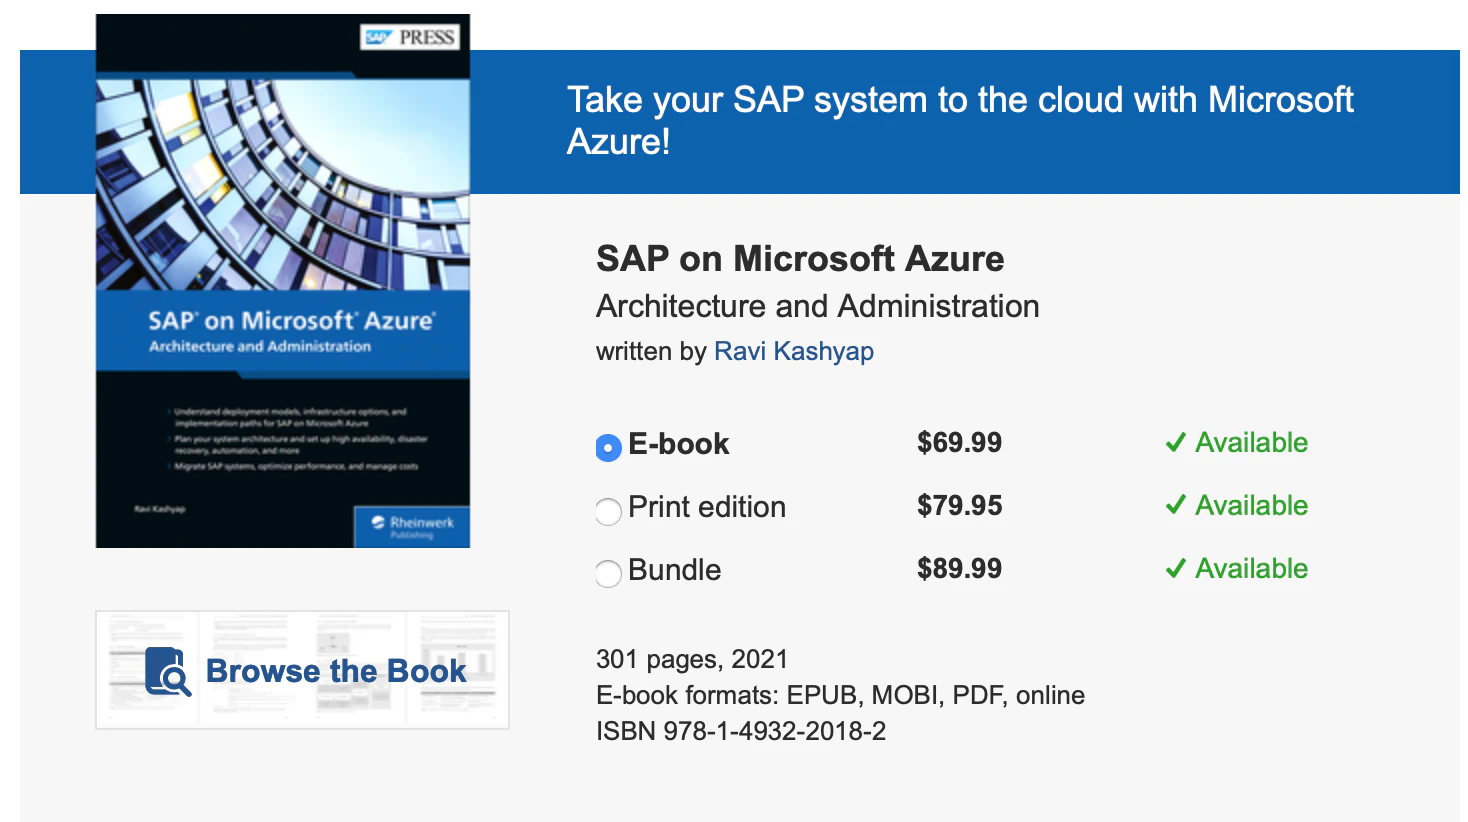Click the Rheinwerk Publishing logo on cover
The width and height of the screenshot is (1468, 822).
coord(412,526)
